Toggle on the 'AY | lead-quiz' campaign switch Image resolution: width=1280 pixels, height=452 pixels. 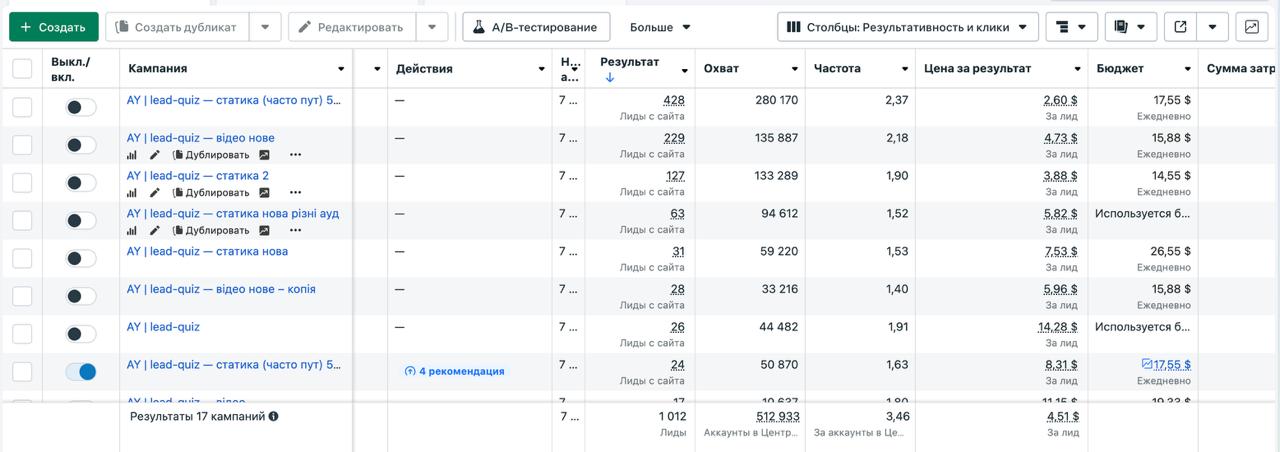pos(81,334)
